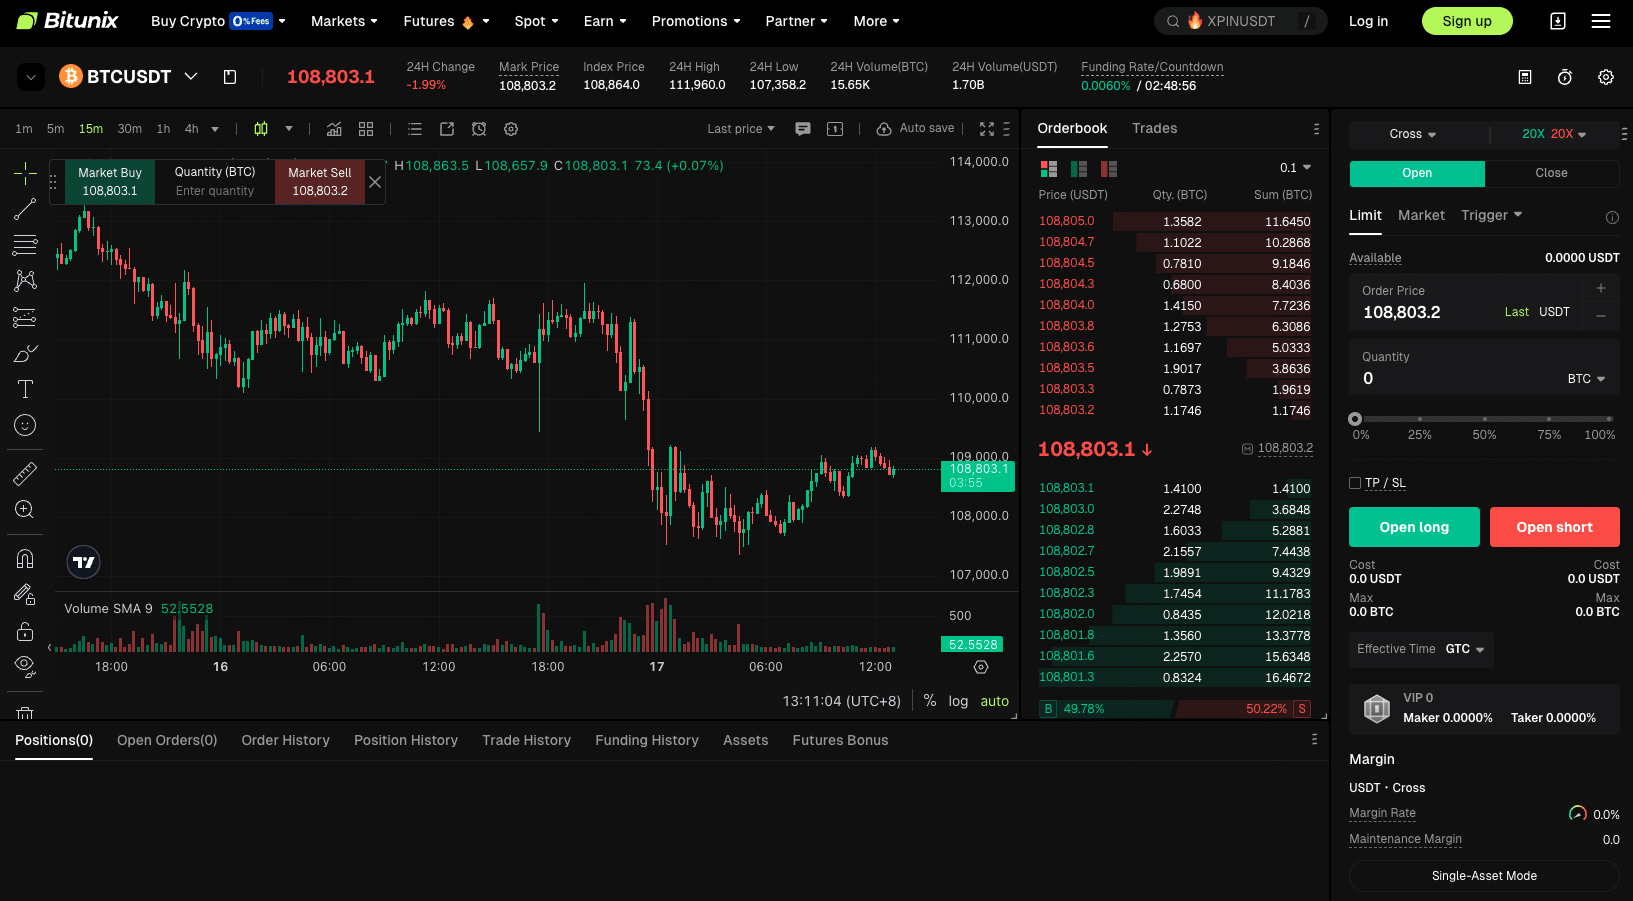Screen dimensions: 1633x901
Task: Select the Close position tab
Action: 1551,173
